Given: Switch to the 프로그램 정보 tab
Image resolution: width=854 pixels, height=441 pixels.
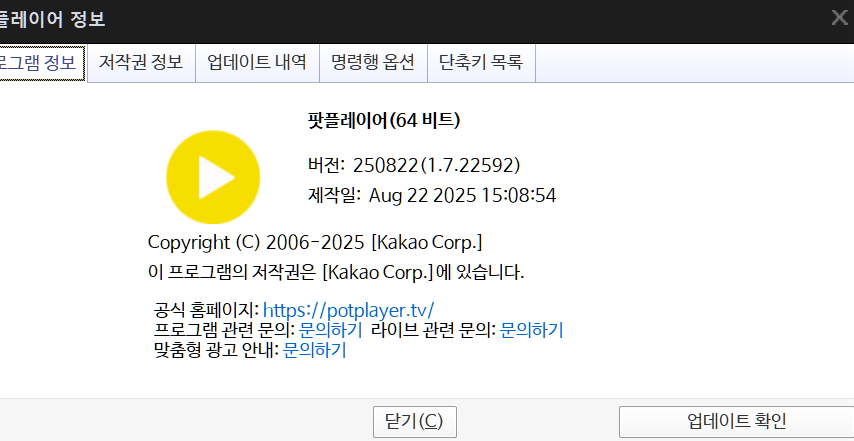Looking at the screenshot, I should pyautogui.click(x=43, y=63).
